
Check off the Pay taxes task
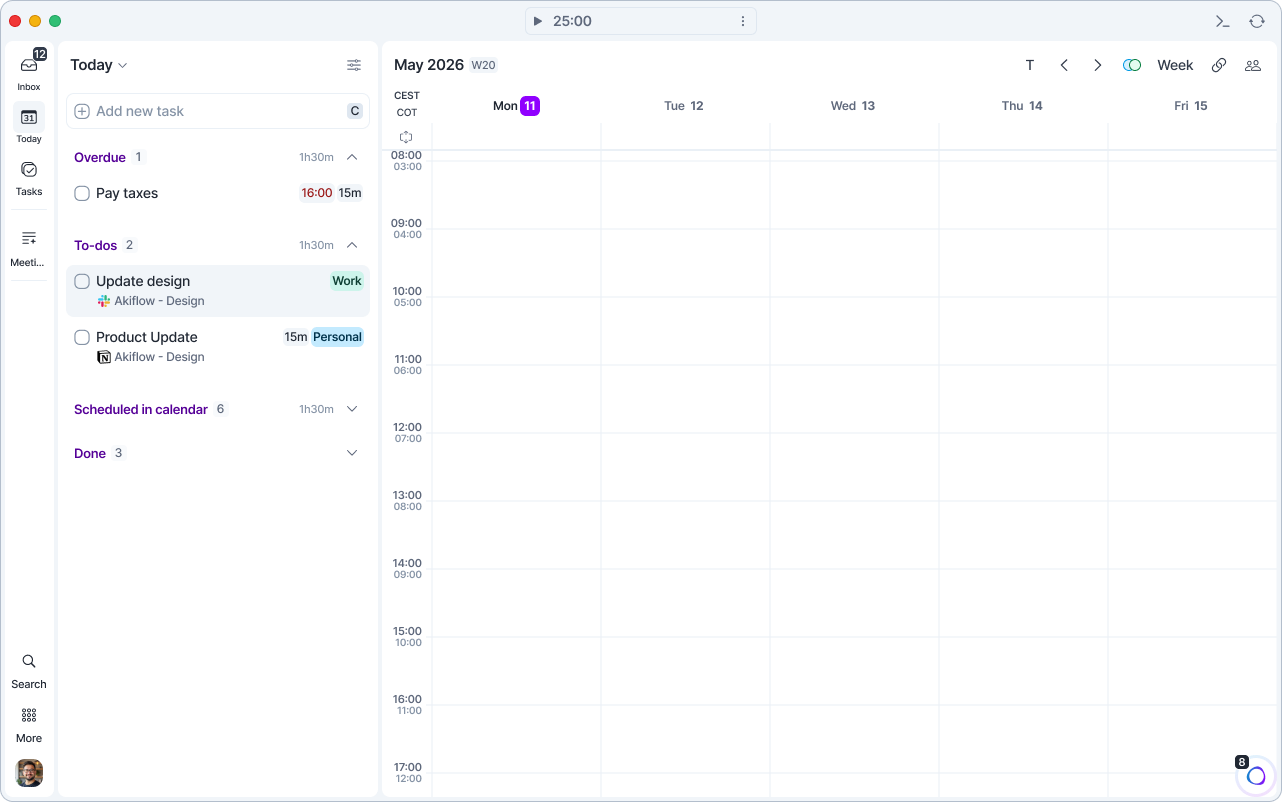(x=82, y=193)
